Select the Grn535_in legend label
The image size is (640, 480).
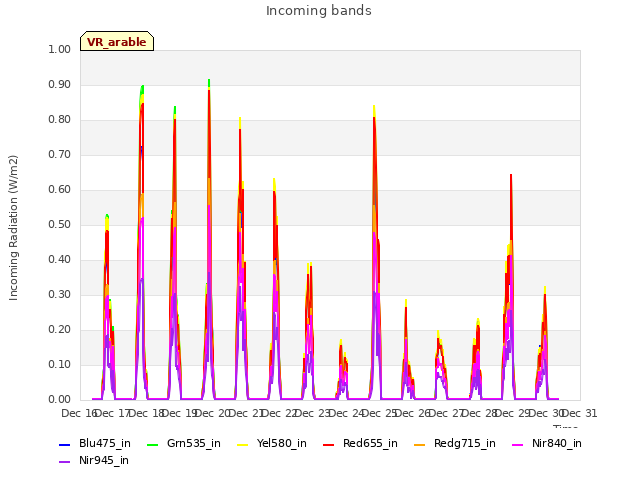pos(194,444)
